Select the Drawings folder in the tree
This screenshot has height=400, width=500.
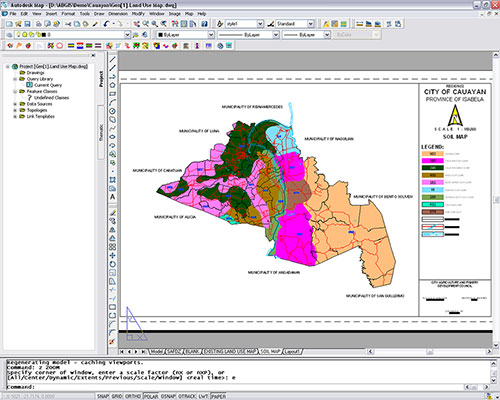pos(35,73)
